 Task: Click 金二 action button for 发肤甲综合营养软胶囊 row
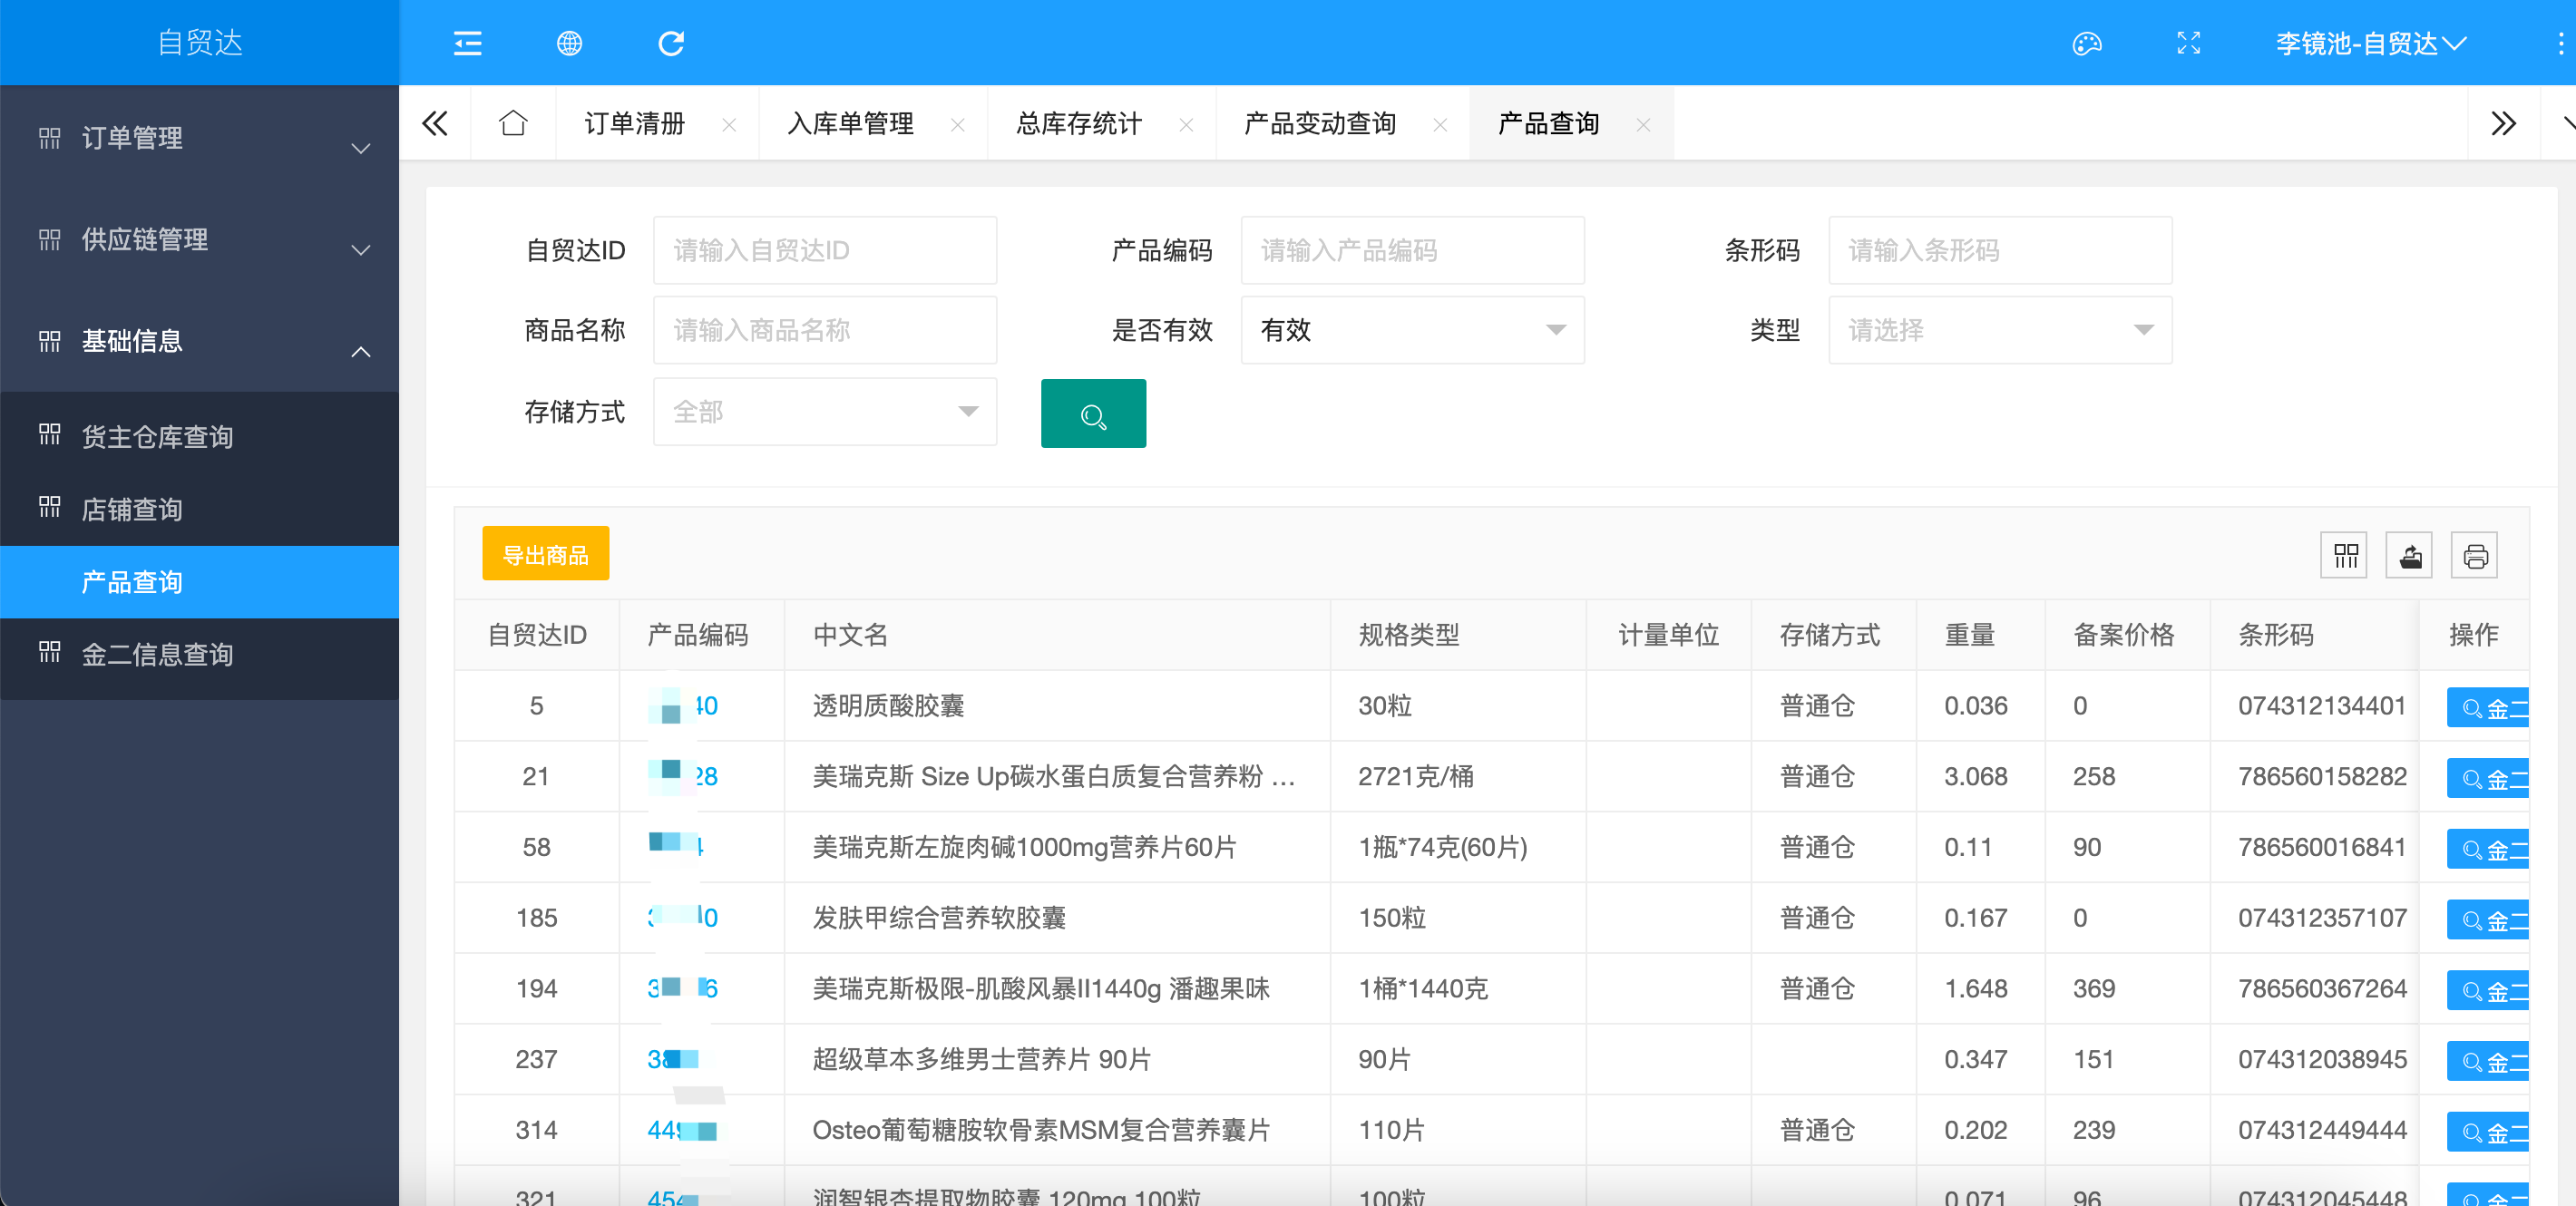coord(2488,920)
